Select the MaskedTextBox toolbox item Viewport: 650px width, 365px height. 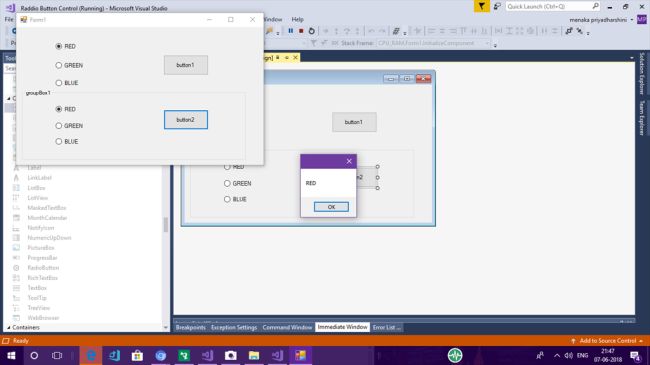point(46,208)
